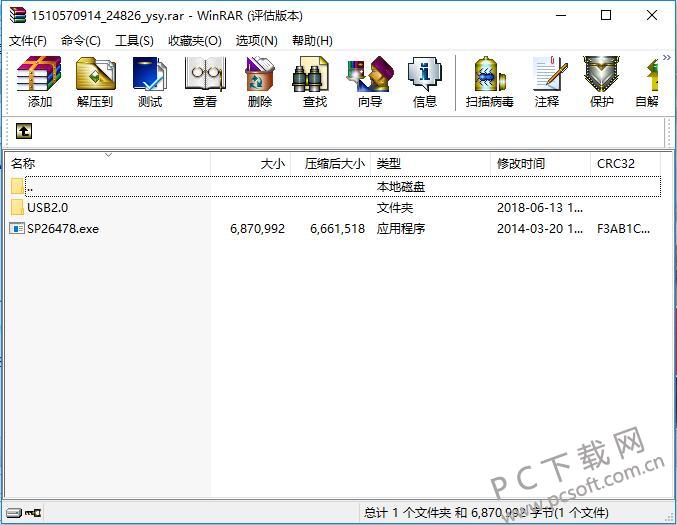
Task: Select the SP26478.exe file icon
Action: pyautogui.click(x=17, y=228)
